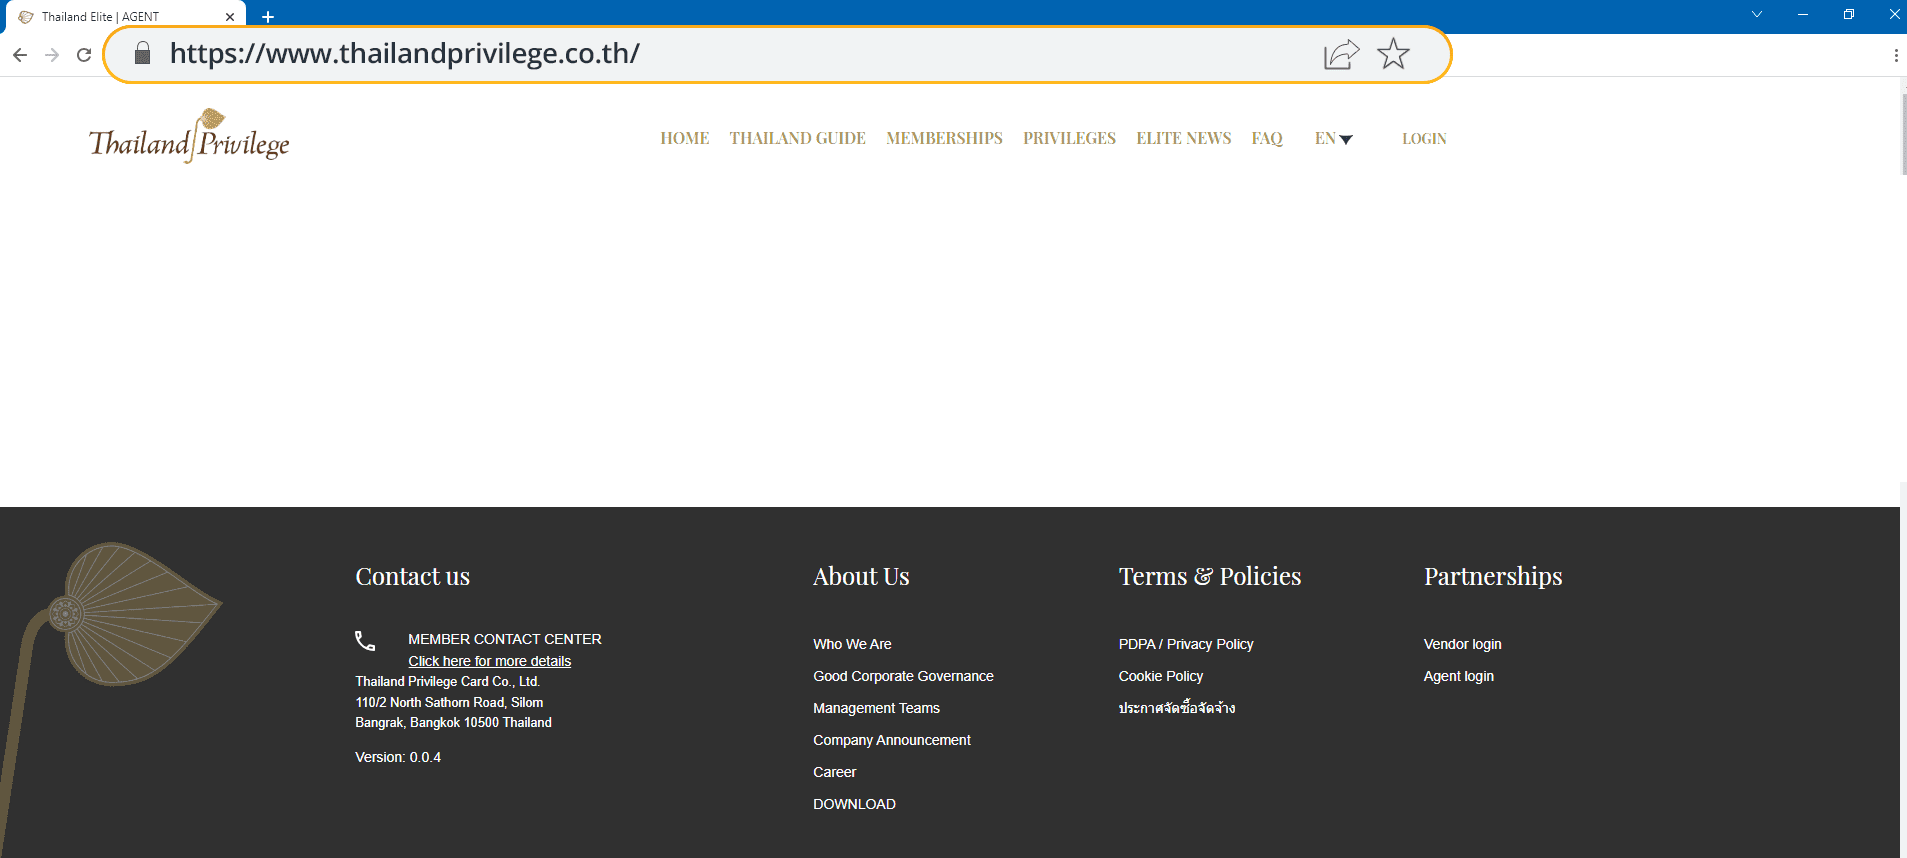Image resolution: width=1907 pixels, height=858 pixels.
Task: Click the bookmark star icon
Action: (x=1393, y=54)
